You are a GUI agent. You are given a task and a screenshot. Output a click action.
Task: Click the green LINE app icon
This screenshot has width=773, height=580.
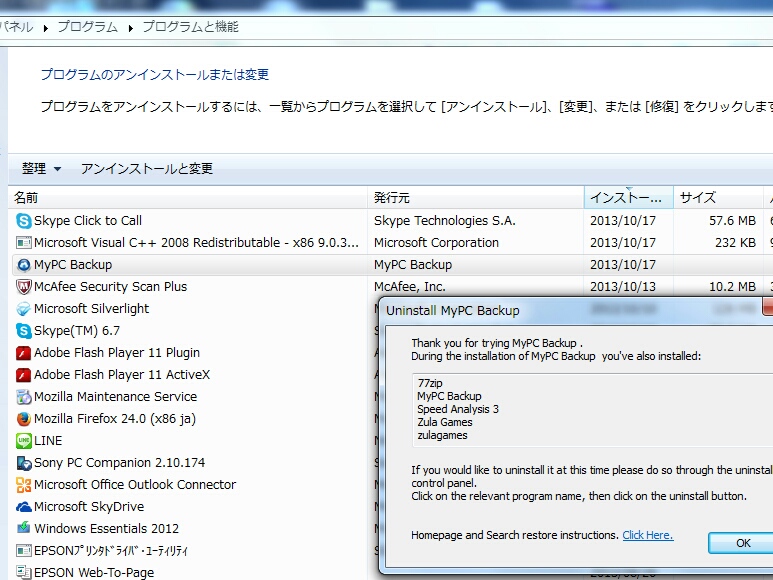click(24, 441)
